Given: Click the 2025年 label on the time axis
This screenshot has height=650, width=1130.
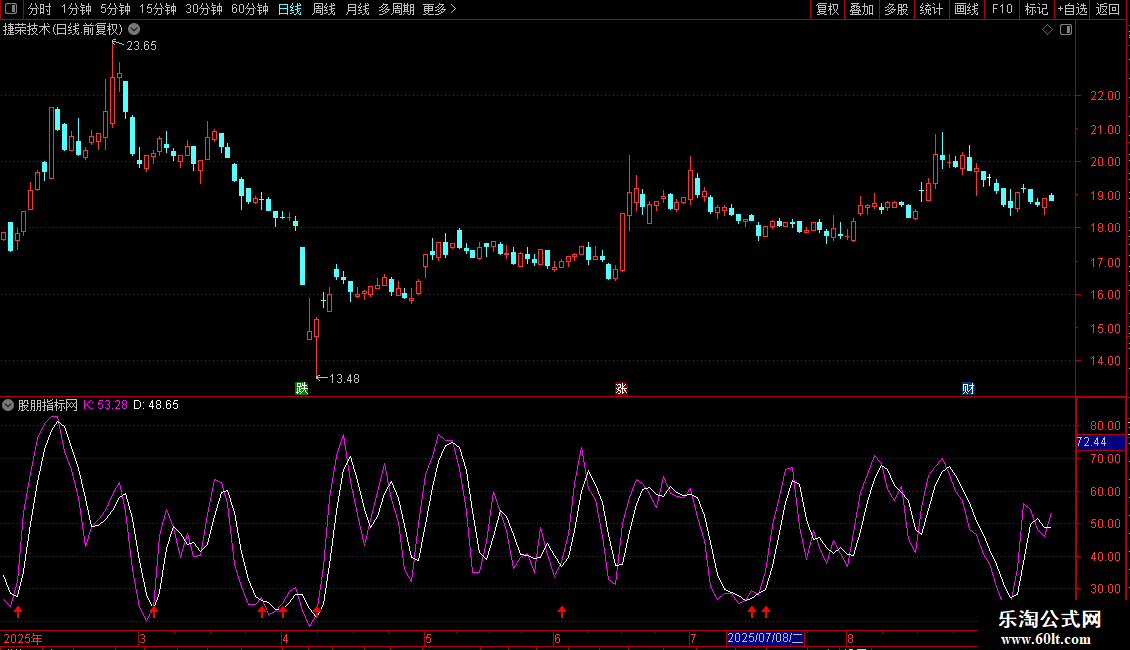Looking at the screenshot, I should point(23,638).
